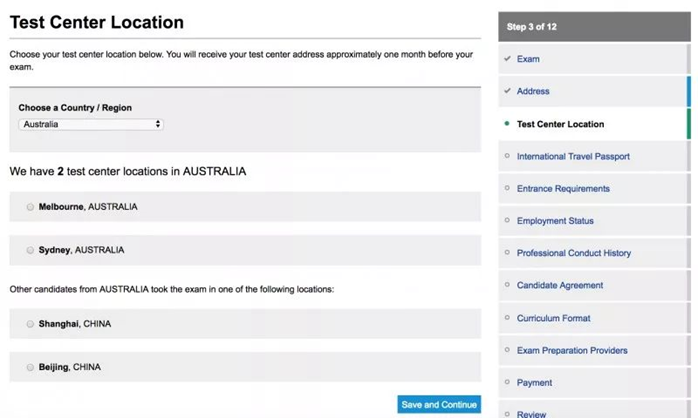698x418 pixels.
Task: Open Exam Preparation Providers step
Action: pos(572,350)
